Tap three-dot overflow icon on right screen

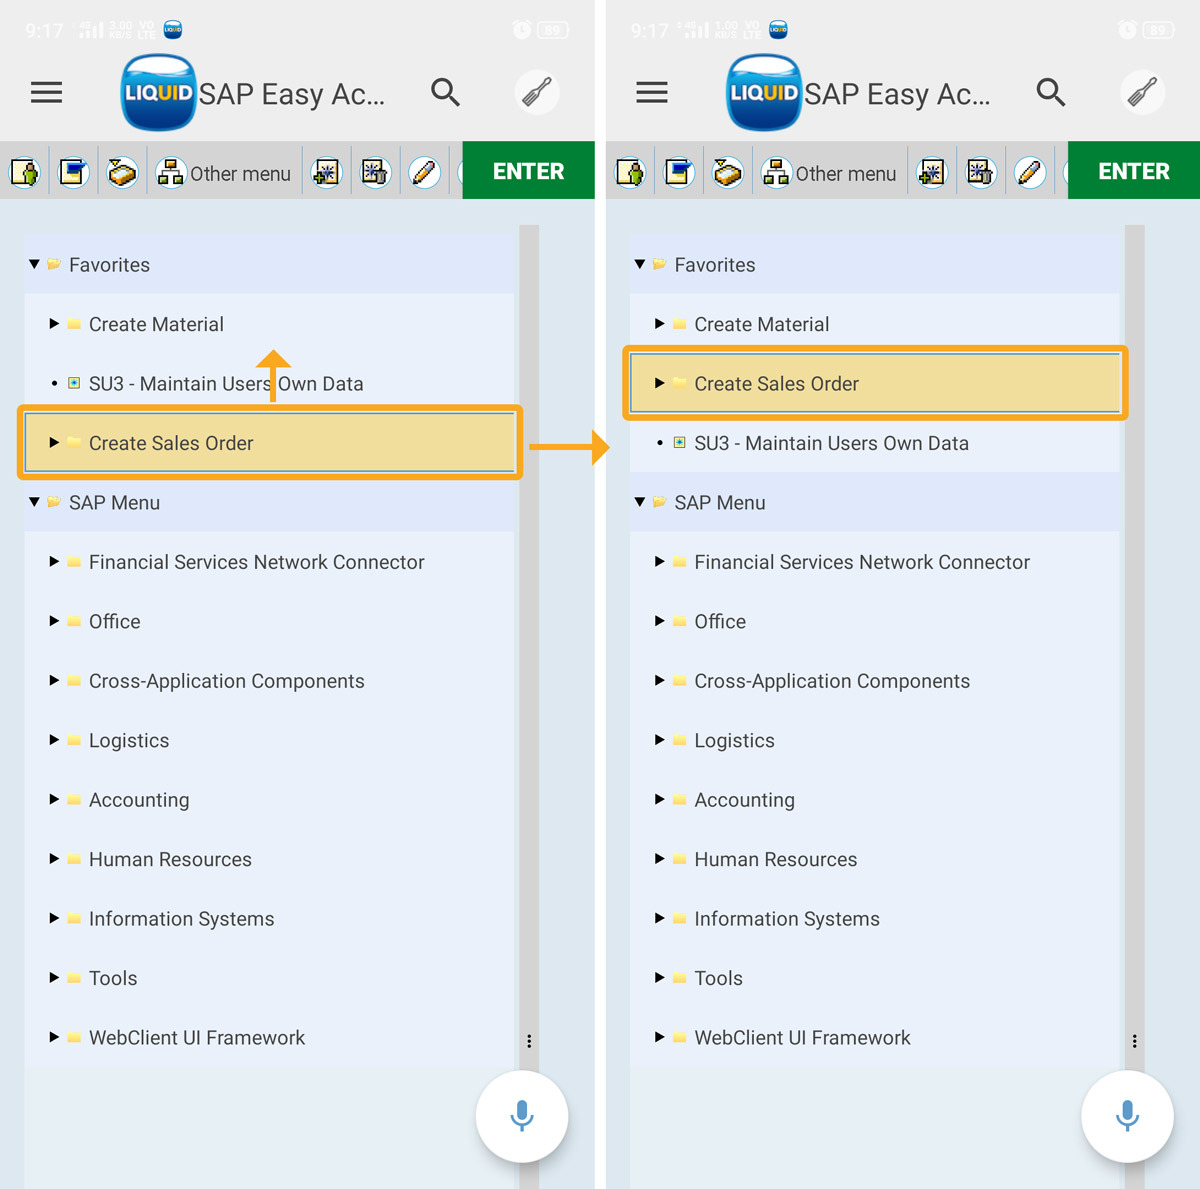click(1134, 1041)
